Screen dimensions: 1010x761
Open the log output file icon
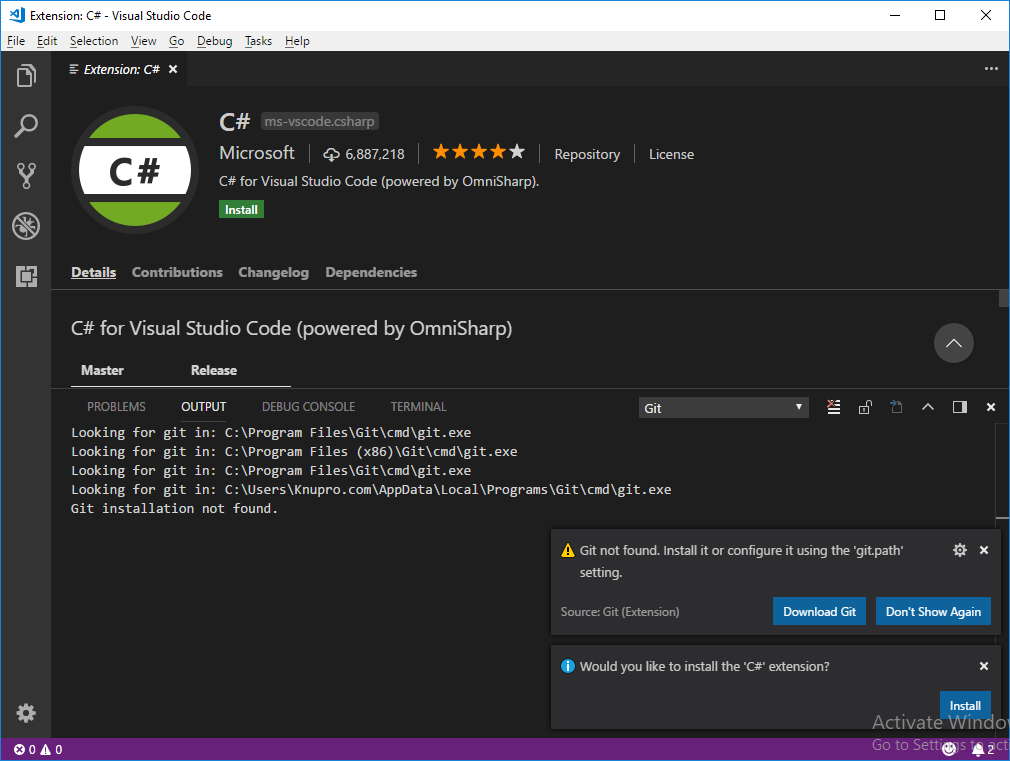896,407
